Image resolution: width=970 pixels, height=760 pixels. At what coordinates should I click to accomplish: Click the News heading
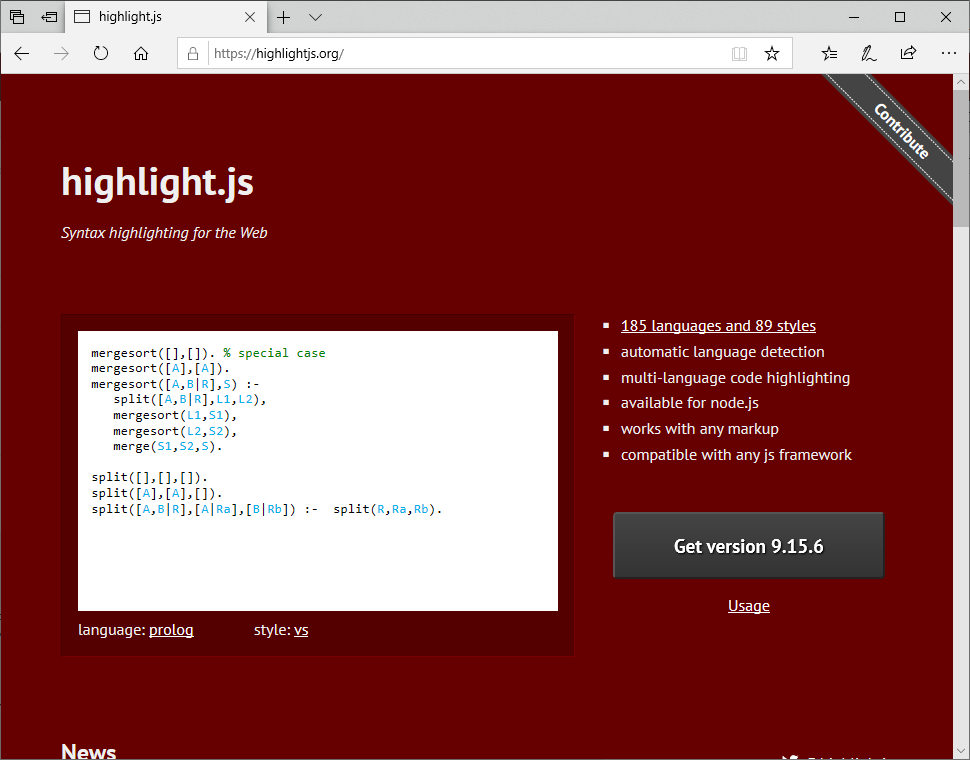coord(88,751)
